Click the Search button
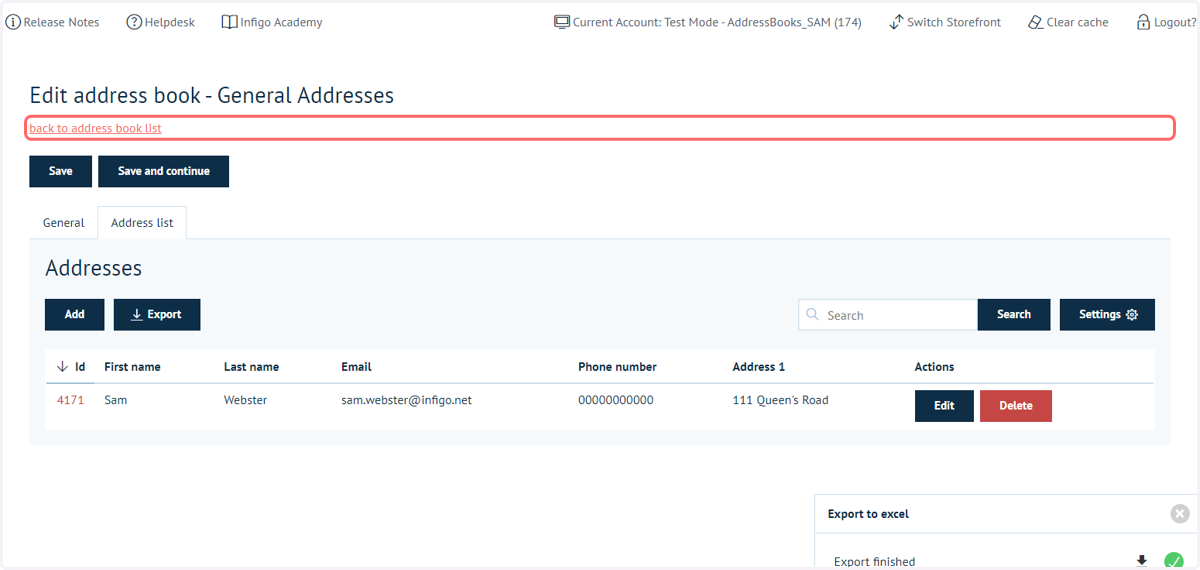This screenshot has width=1200, height=570. tap(1014, 314)
